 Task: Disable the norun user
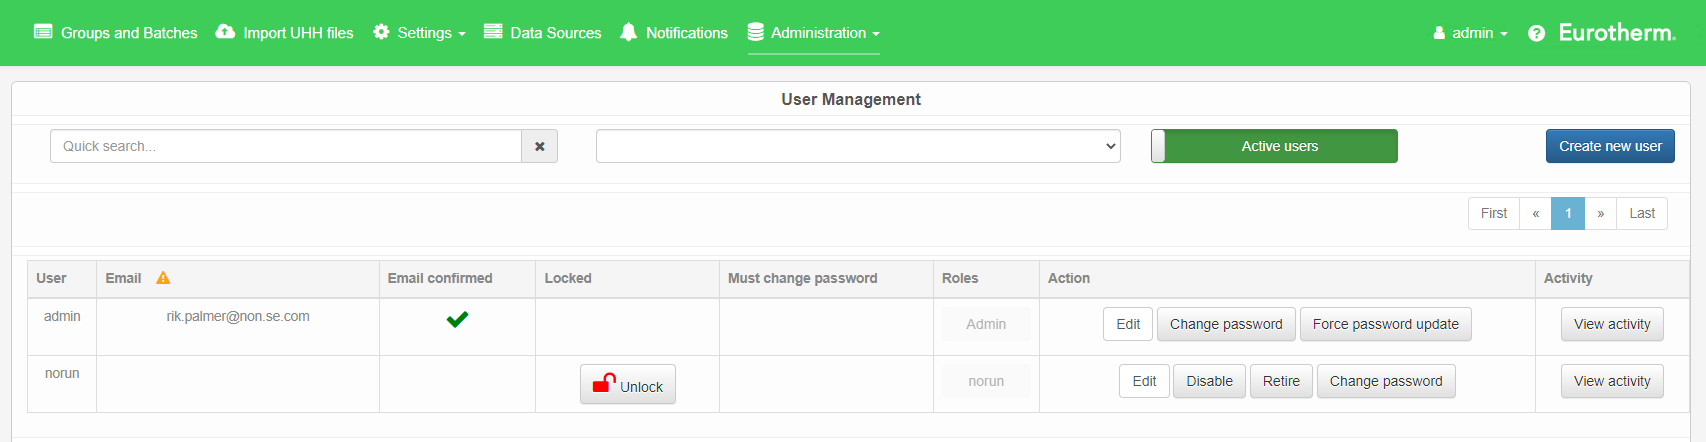click(x=1209, y=381)
